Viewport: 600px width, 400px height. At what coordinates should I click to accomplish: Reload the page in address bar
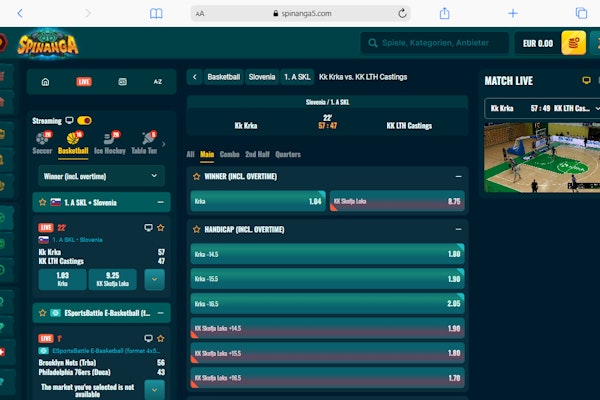click(x=402, y=13)
